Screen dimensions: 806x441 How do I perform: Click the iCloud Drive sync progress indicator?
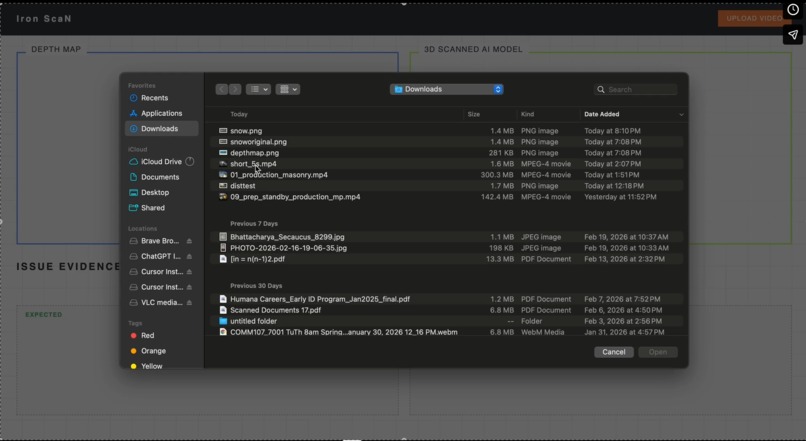(x=190, y=161)
